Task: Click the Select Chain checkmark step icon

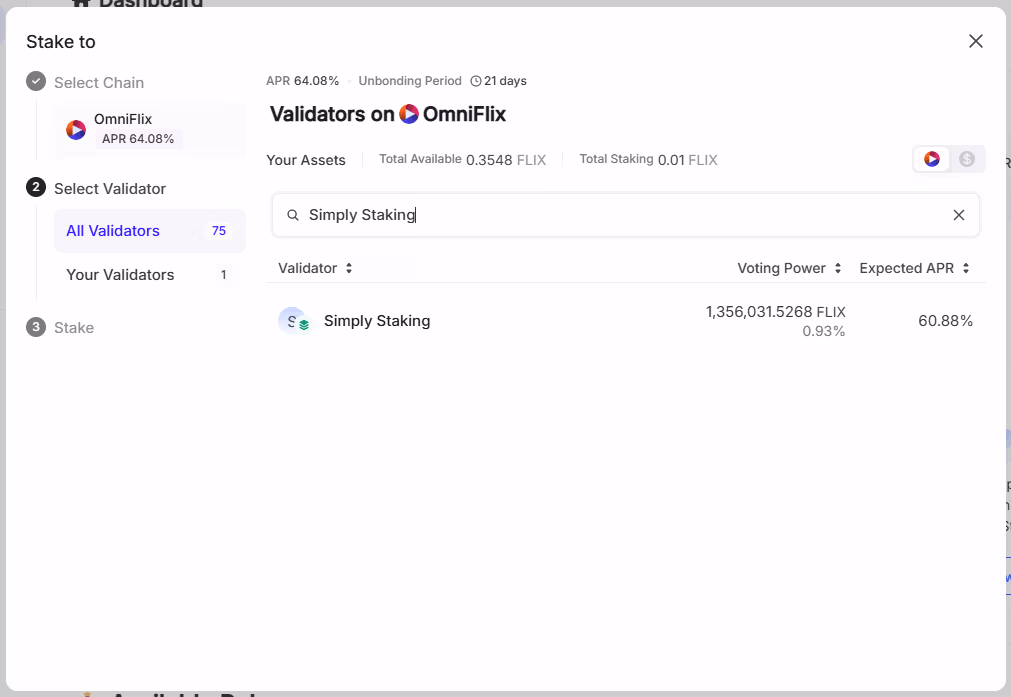Action: (36, 82)
